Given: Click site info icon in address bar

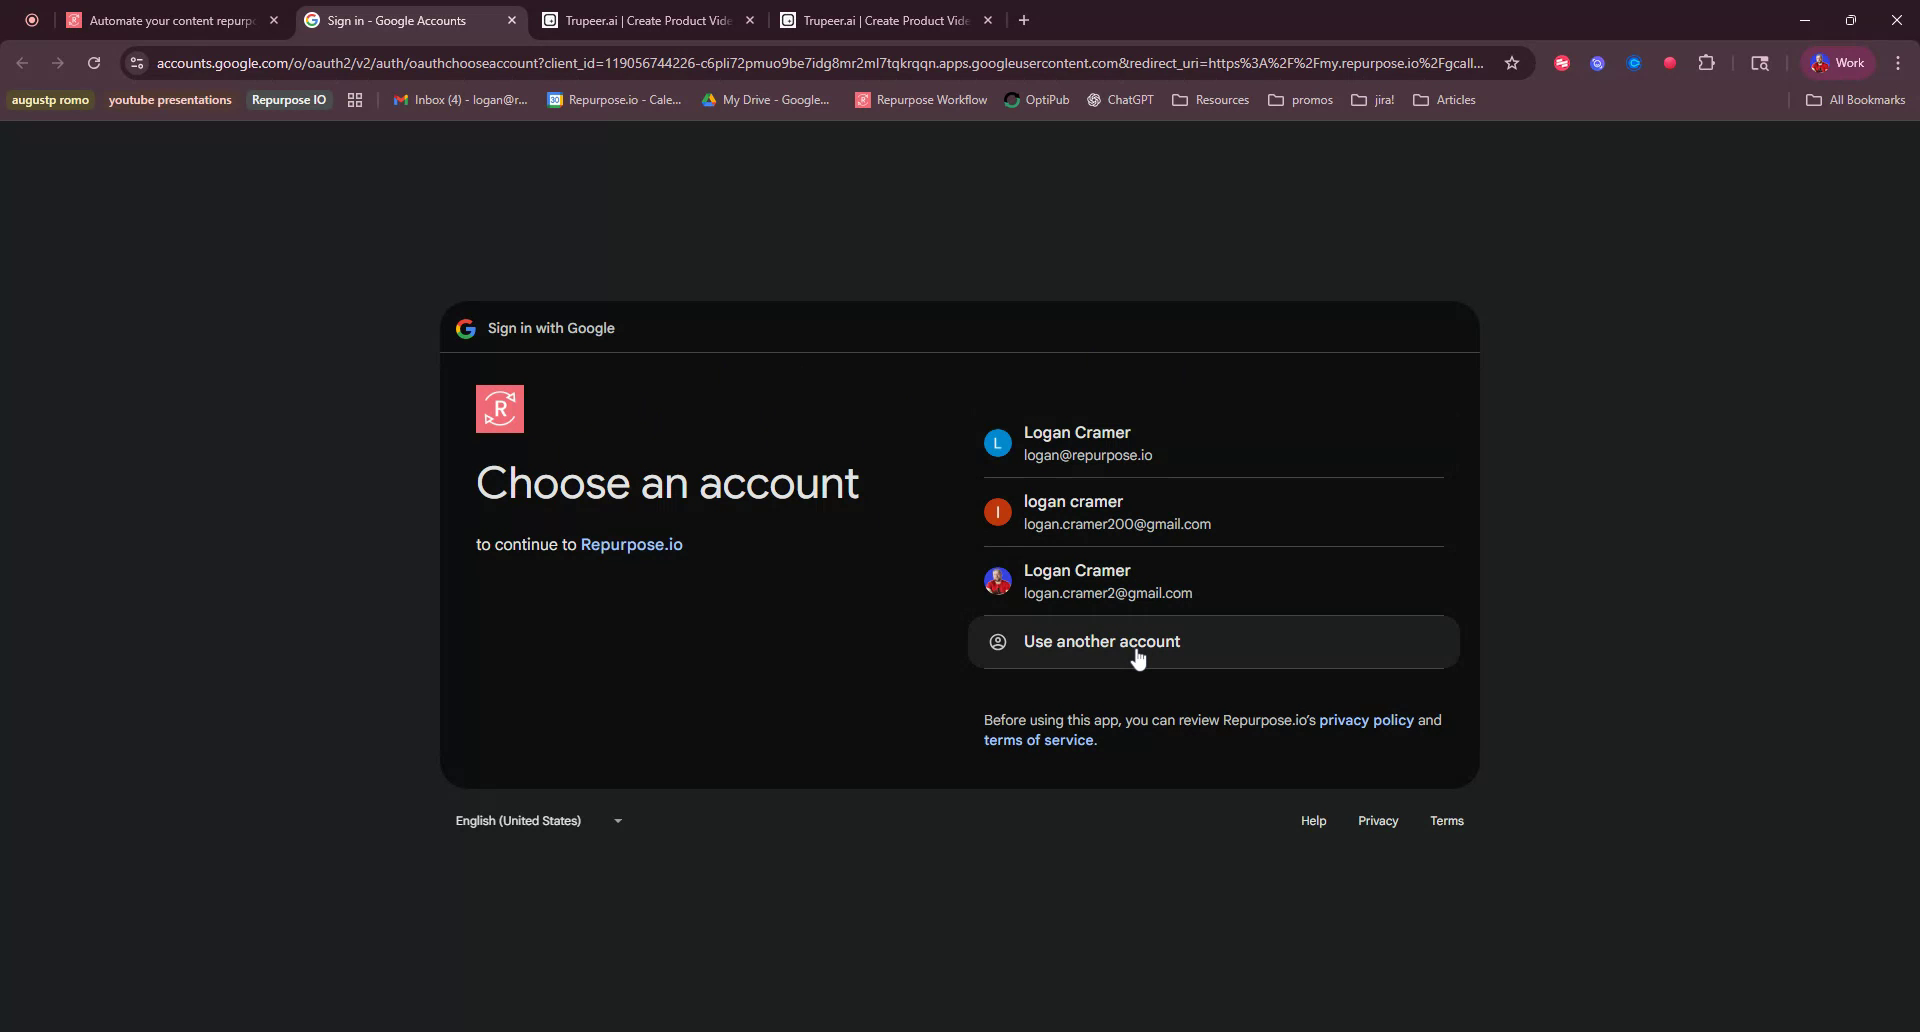Looking at the screenshot, I should point(136,62).
